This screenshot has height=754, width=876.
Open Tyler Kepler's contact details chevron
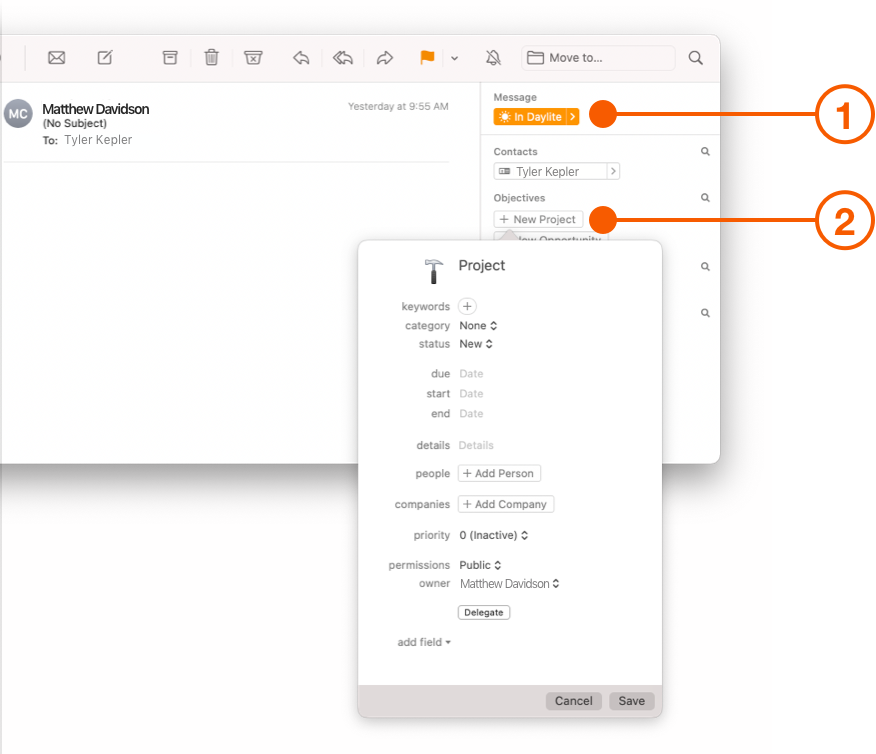click(613, 171)
